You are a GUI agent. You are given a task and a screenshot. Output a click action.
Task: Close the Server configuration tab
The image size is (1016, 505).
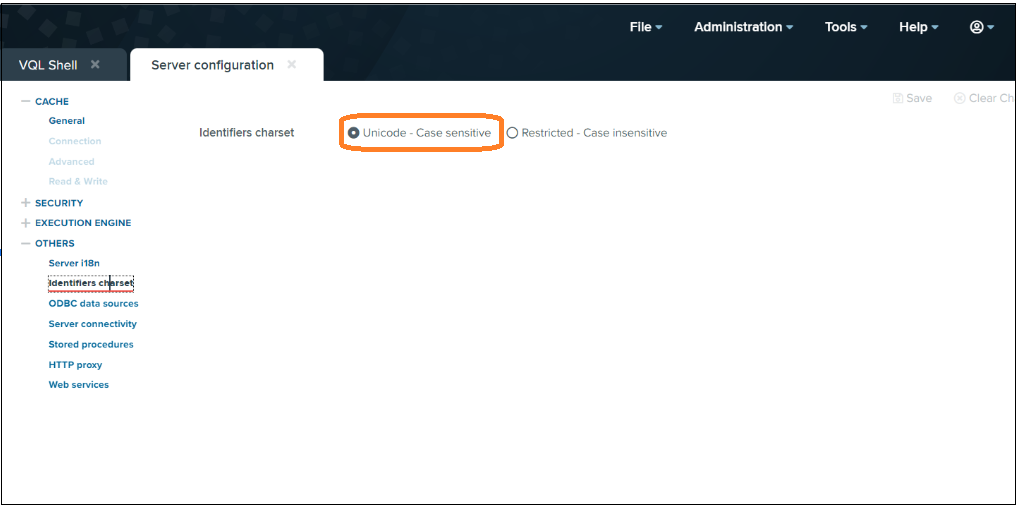click(292, 65)
